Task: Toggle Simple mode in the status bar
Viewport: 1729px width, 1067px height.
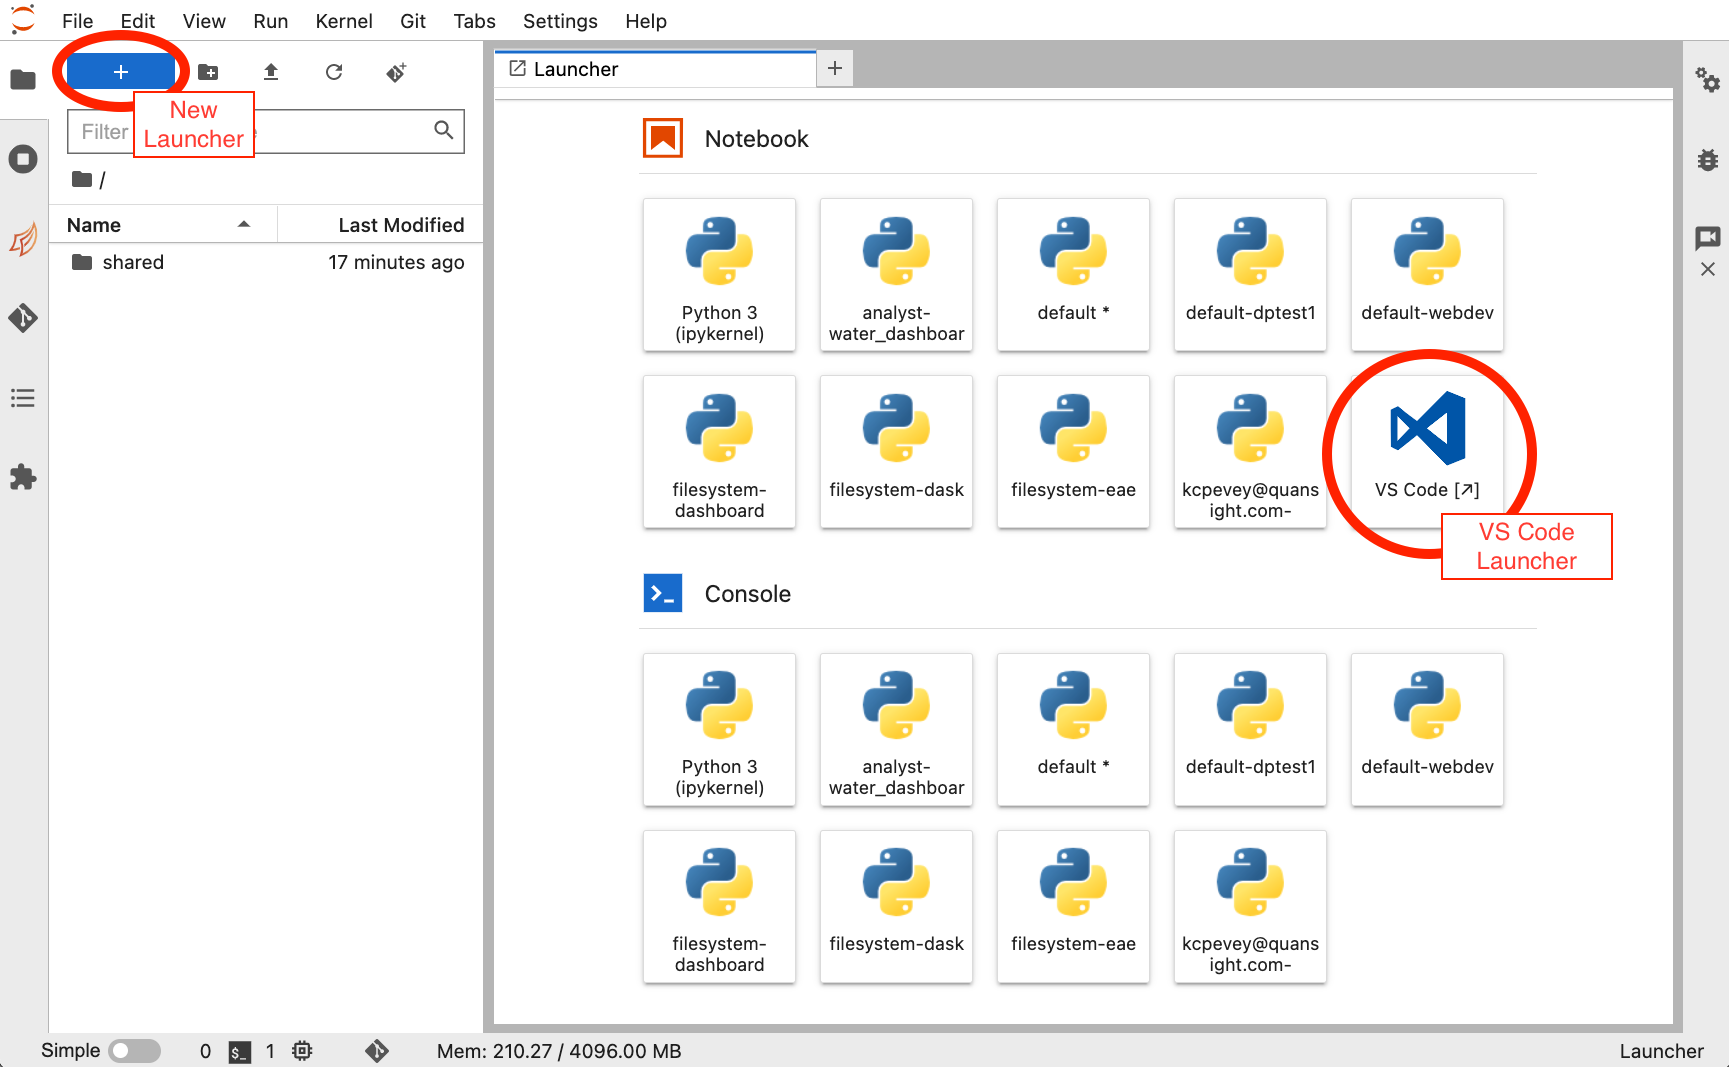Action: (x=133, y=1051)
